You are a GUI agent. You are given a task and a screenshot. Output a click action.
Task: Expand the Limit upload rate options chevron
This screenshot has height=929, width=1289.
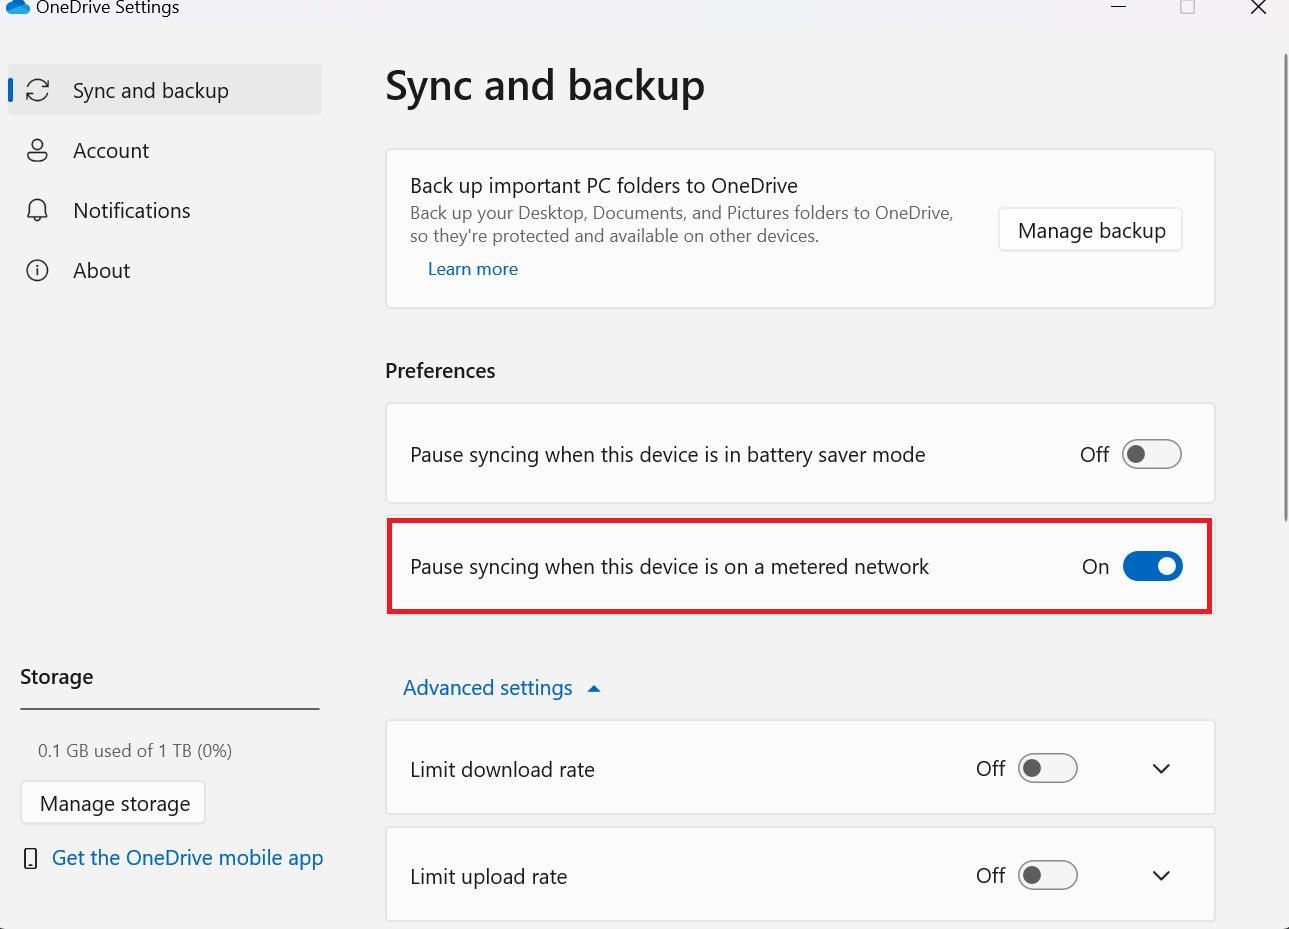[x=1161, y=876]
